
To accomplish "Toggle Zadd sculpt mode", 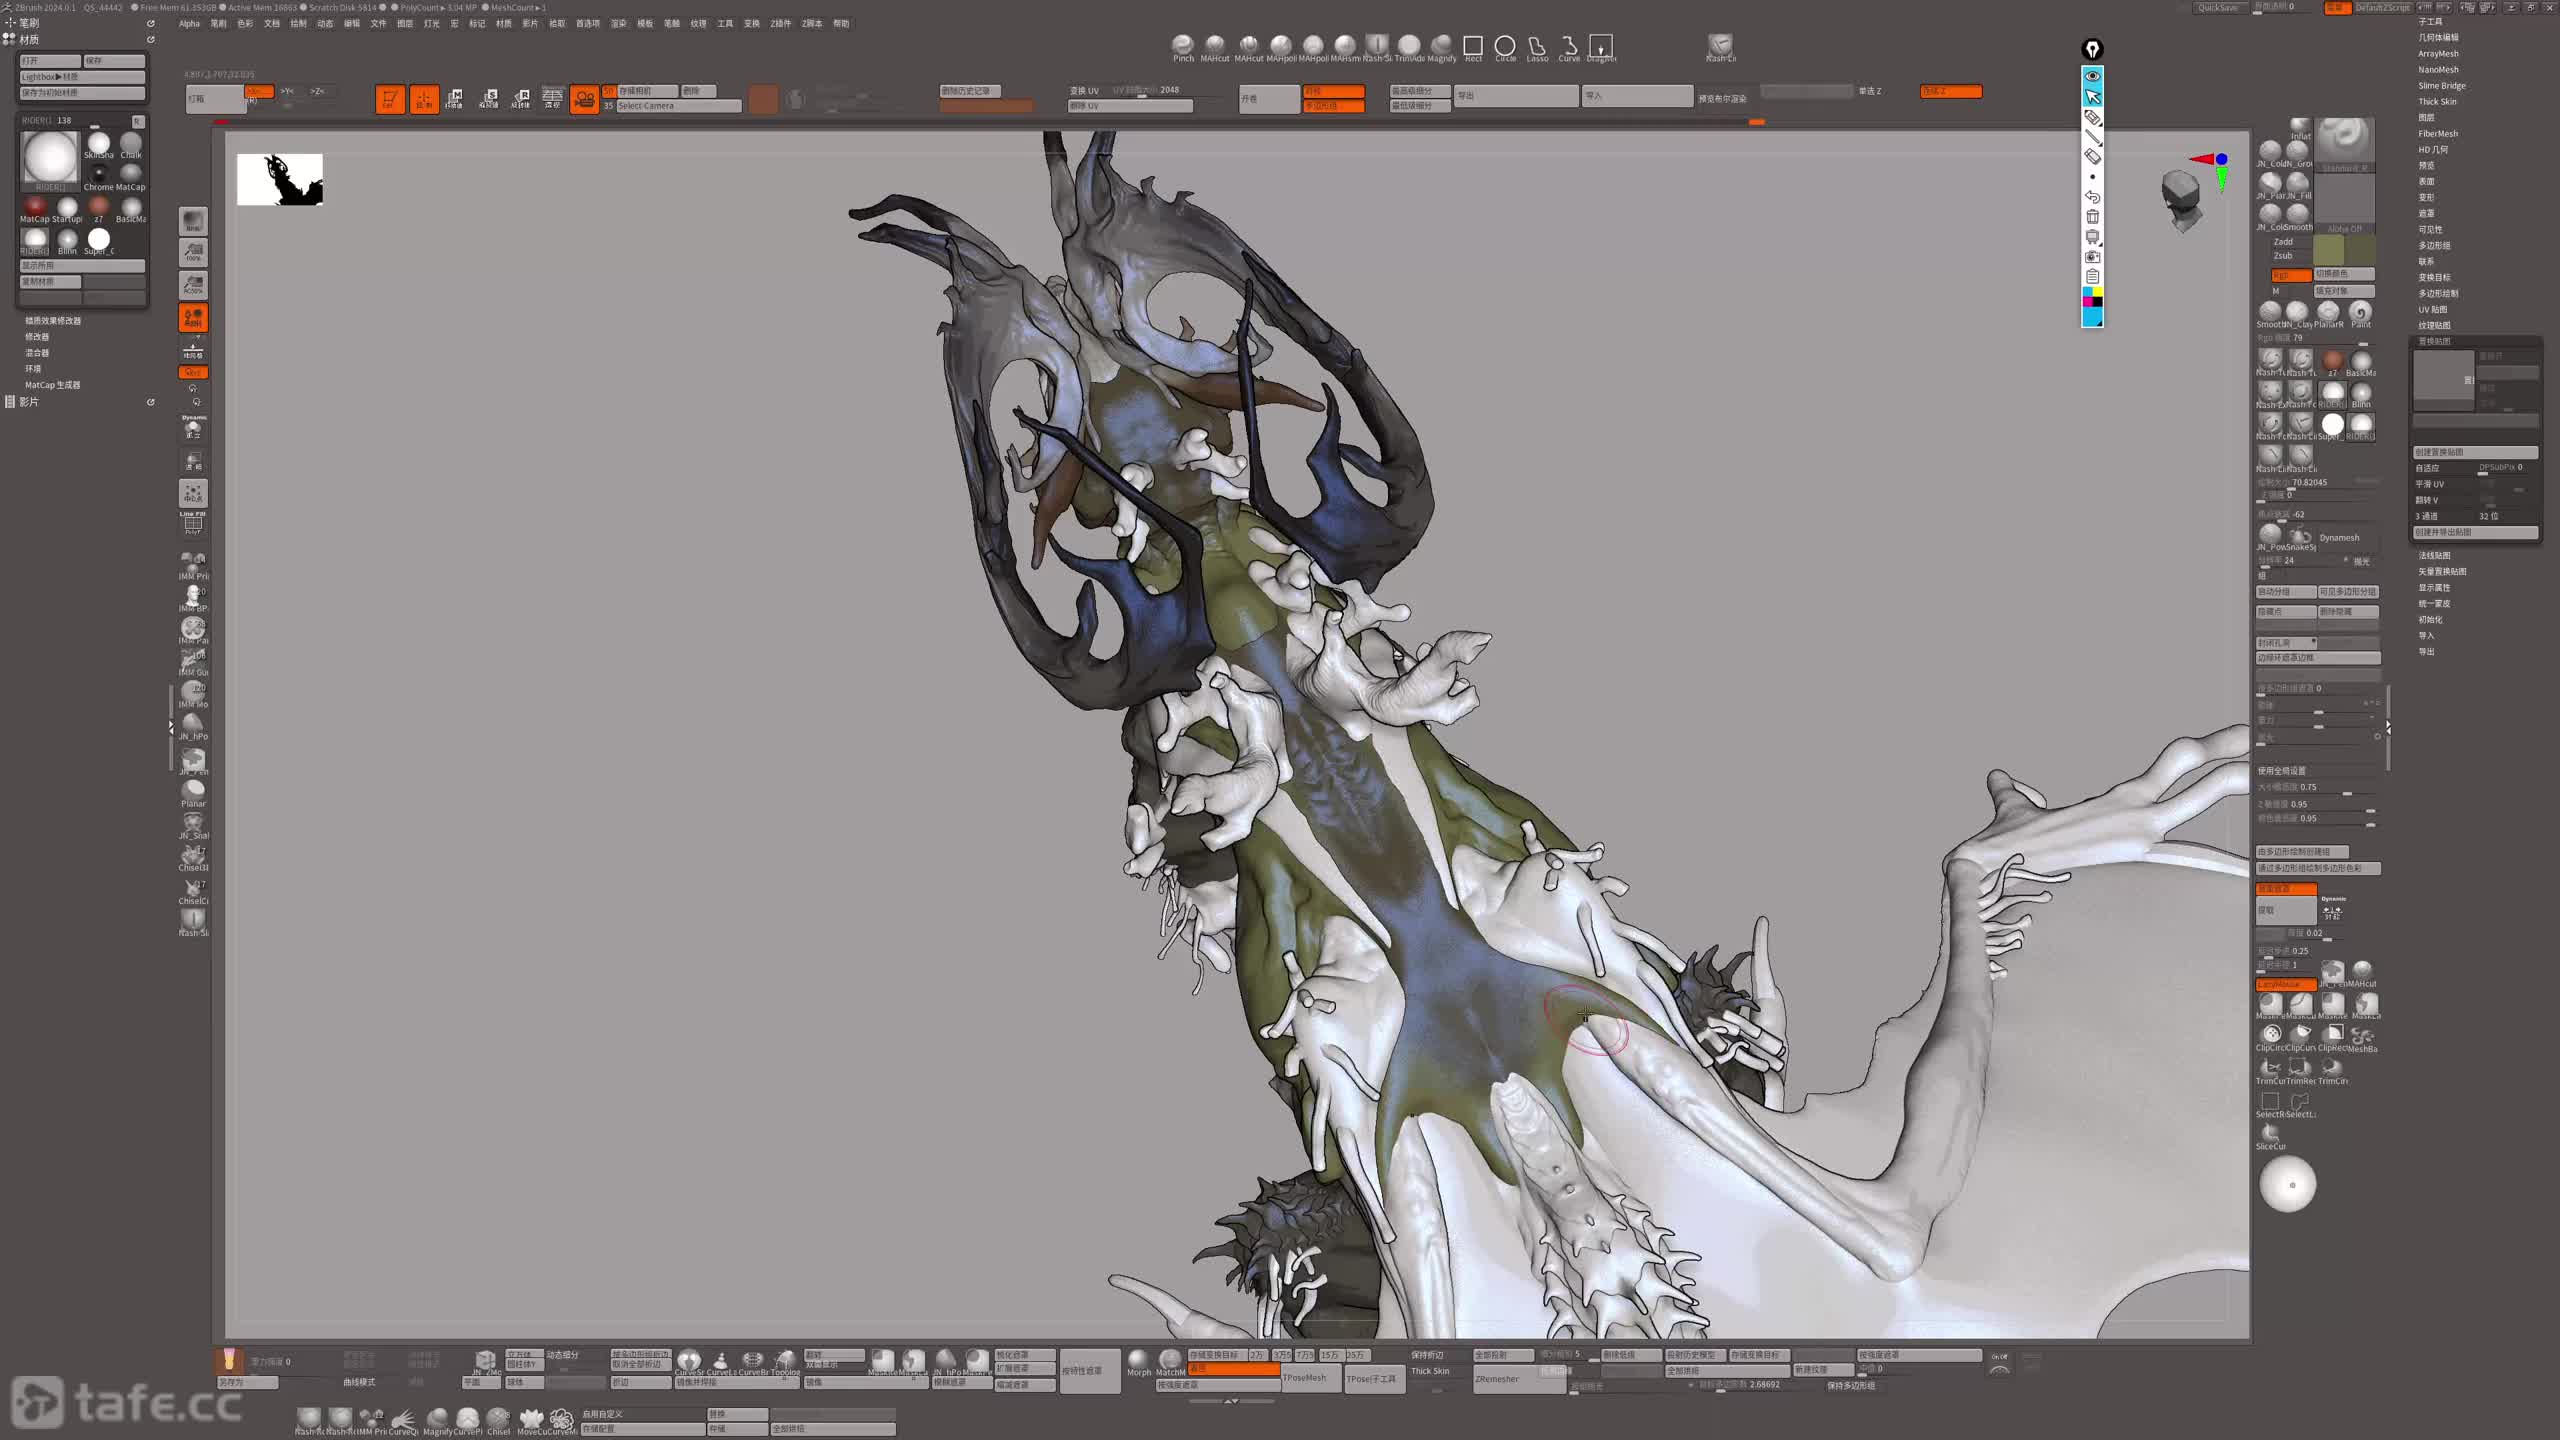I will (x=2283, y=242).
